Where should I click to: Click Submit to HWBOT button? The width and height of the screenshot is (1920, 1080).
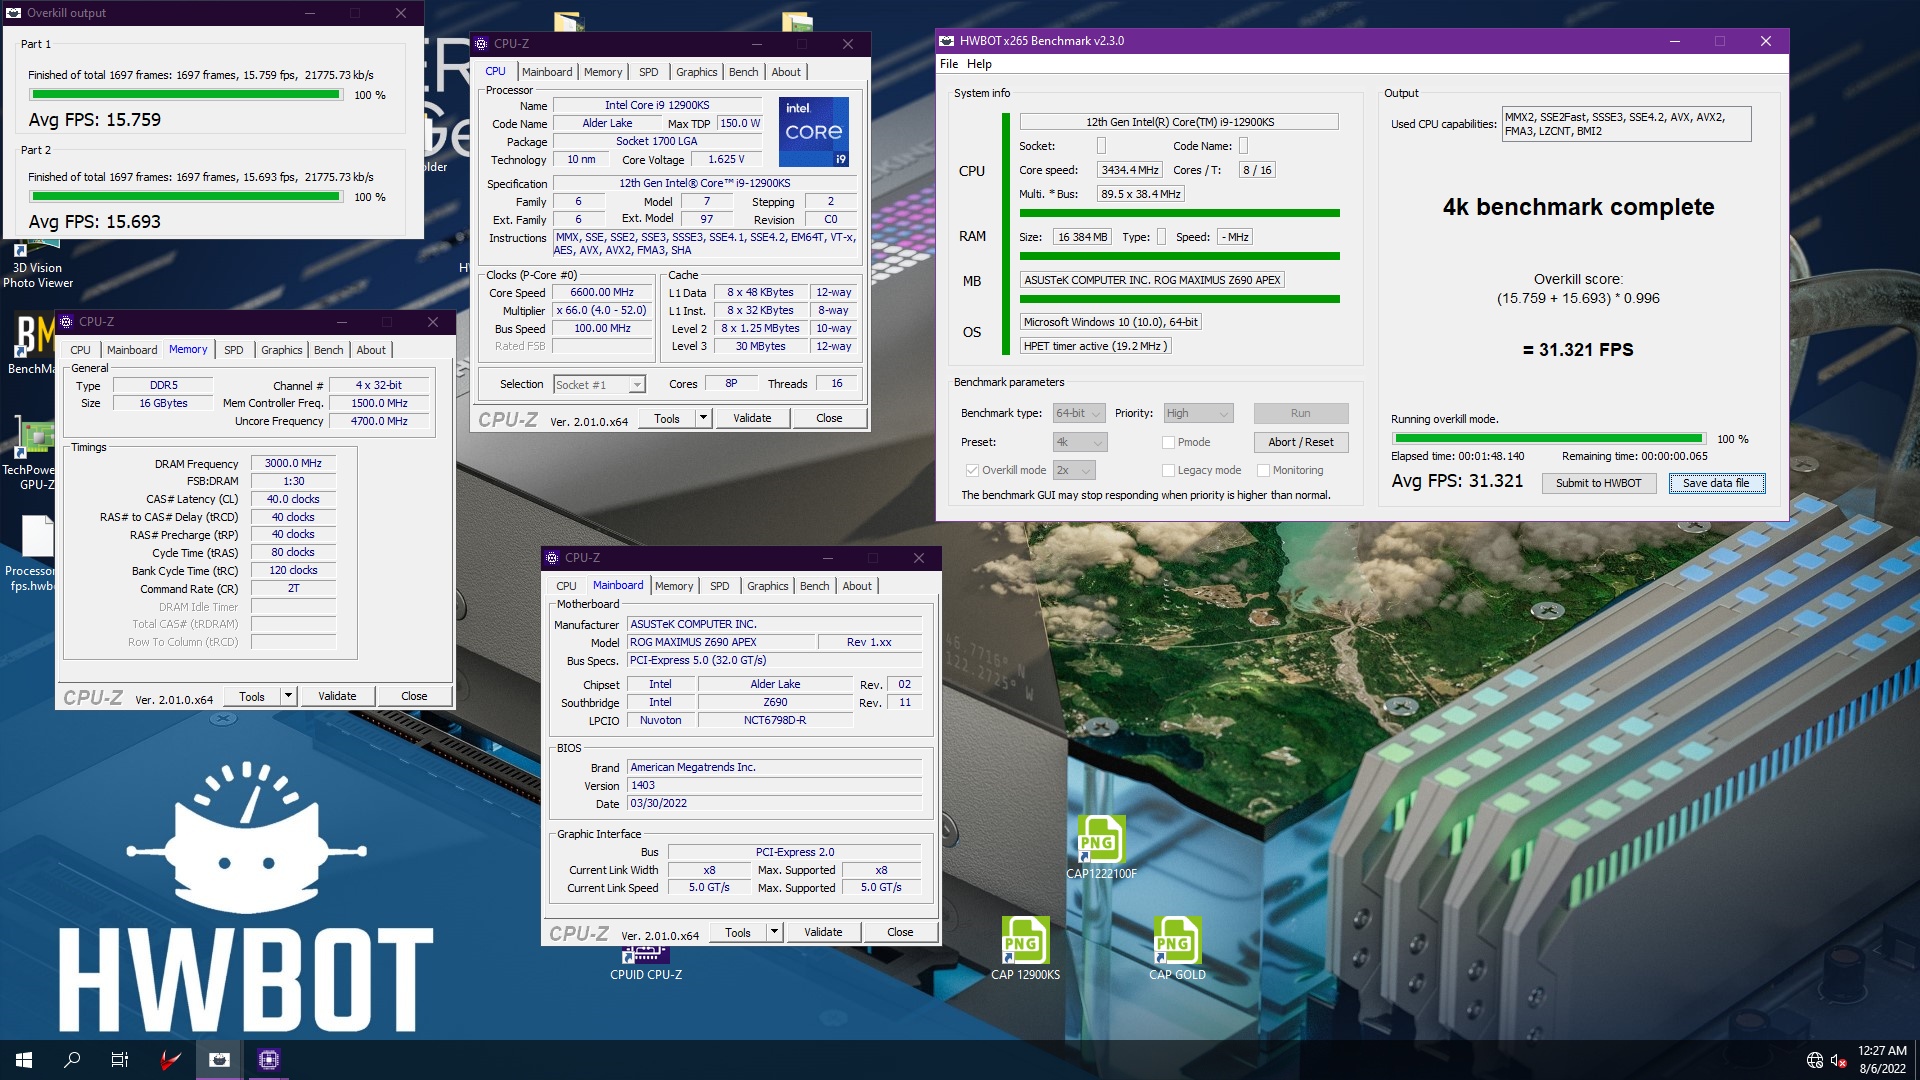(1598, 483)
